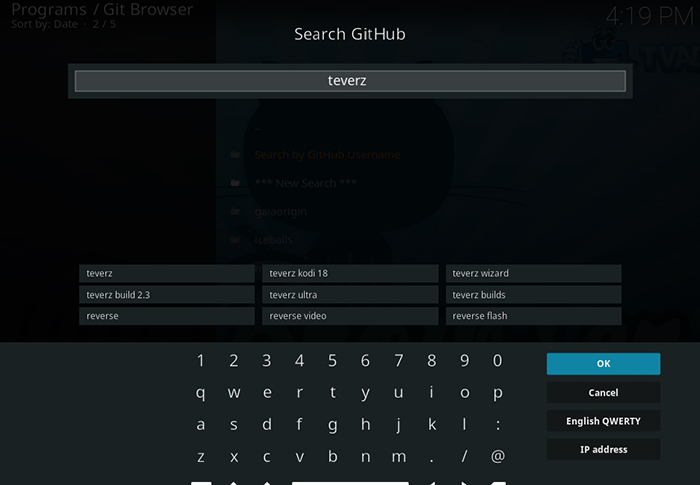Select the x key
The image size is (700, 485).
(234, 456)
